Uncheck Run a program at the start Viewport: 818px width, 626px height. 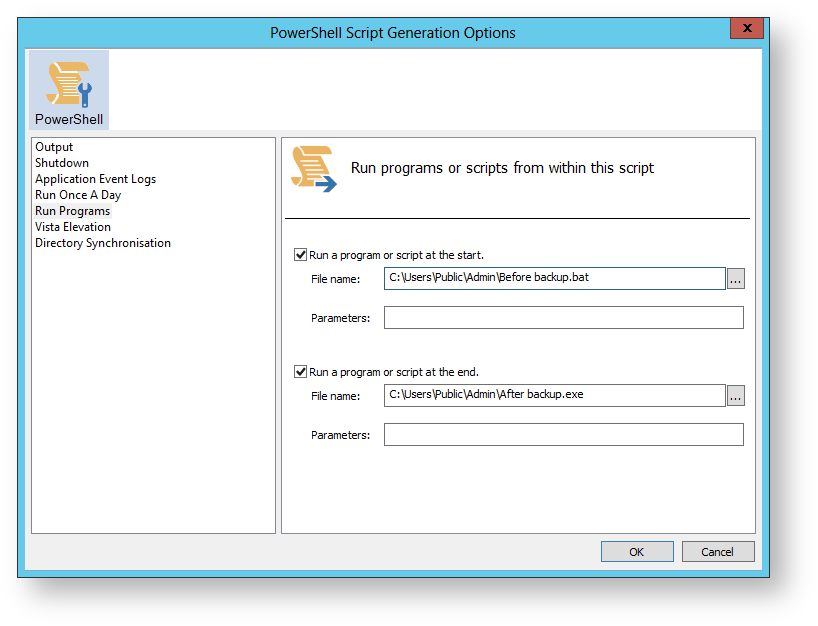click(300, 255)
